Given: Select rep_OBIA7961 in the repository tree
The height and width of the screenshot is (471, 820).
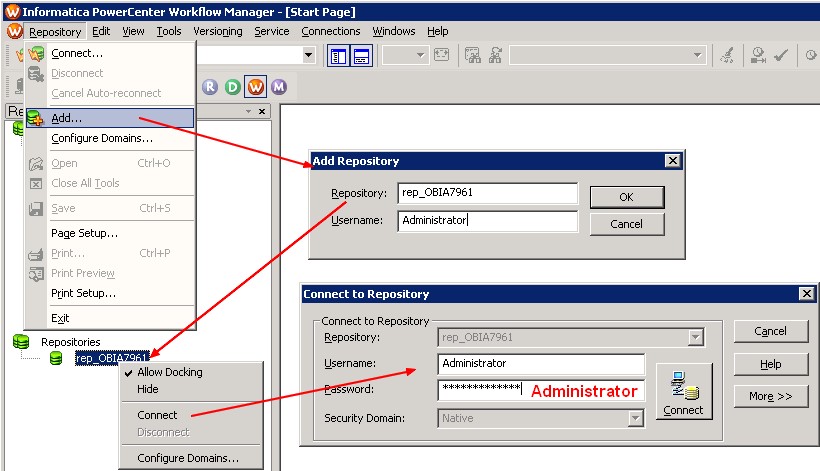Looking at the screenshot, I should tap(112, 358).
